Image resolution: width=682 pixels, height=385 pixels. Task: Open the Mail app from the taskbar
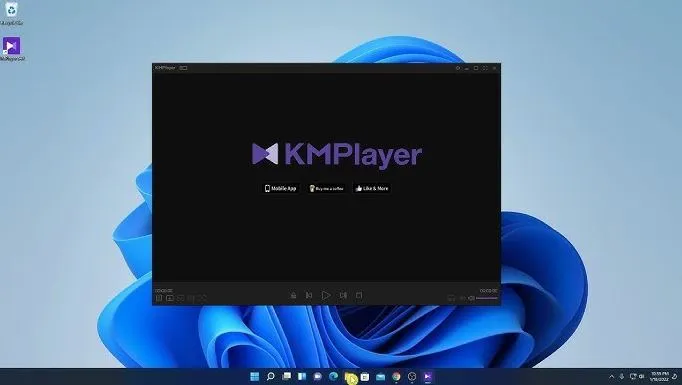(x=381, y=376)
